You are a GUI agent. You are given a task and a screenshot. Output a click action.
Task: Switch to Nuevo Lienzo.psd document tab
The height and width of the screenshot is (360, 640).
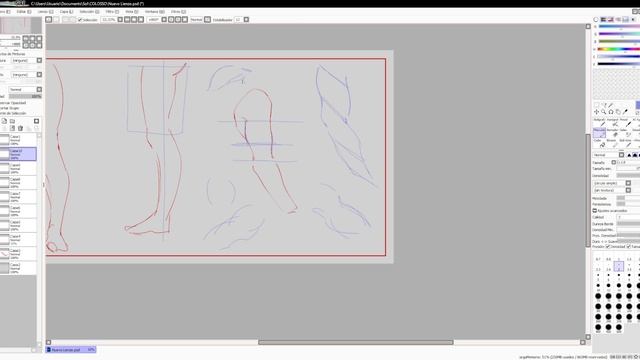click(71, 350)
